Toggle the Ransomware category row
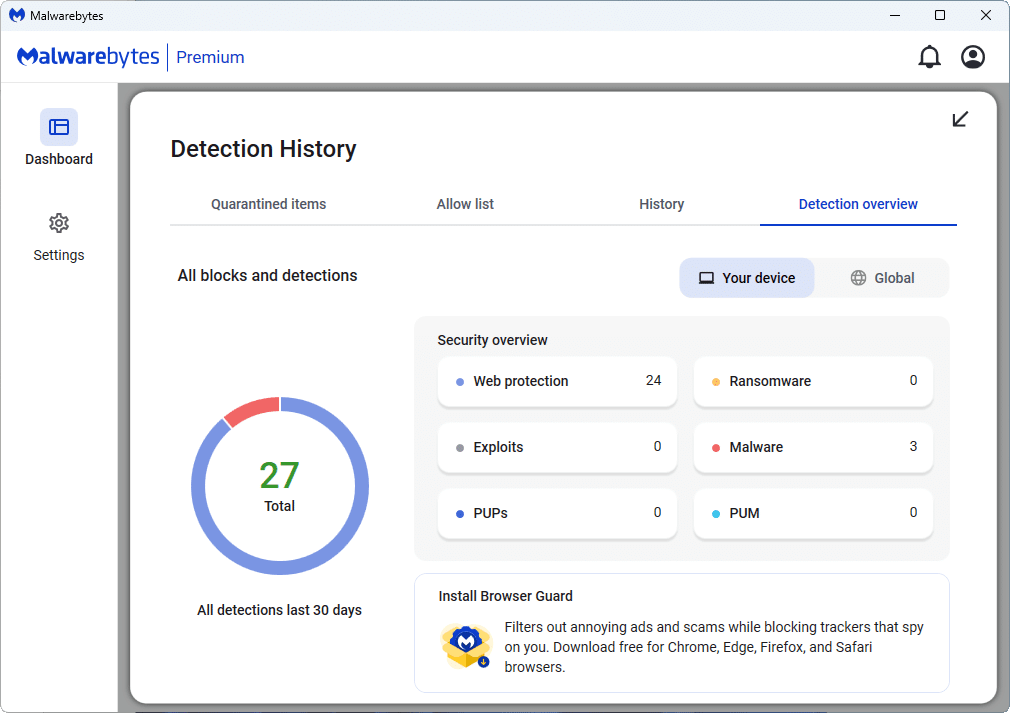 (813, 381)
